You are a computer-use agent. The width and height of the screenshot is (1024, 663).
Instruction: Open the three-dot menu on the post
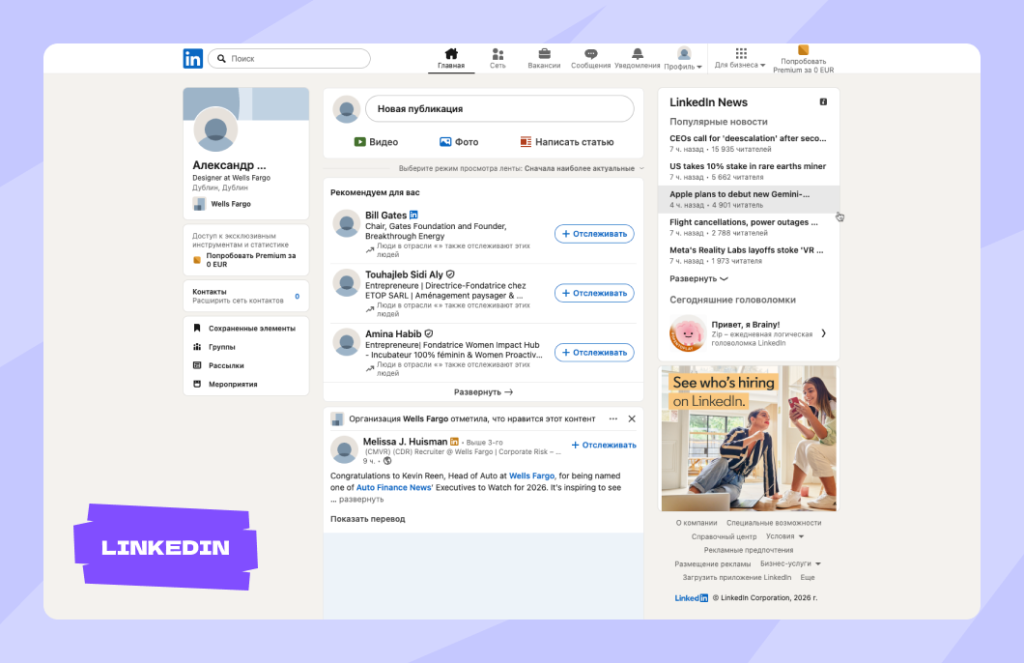point(613,419)
